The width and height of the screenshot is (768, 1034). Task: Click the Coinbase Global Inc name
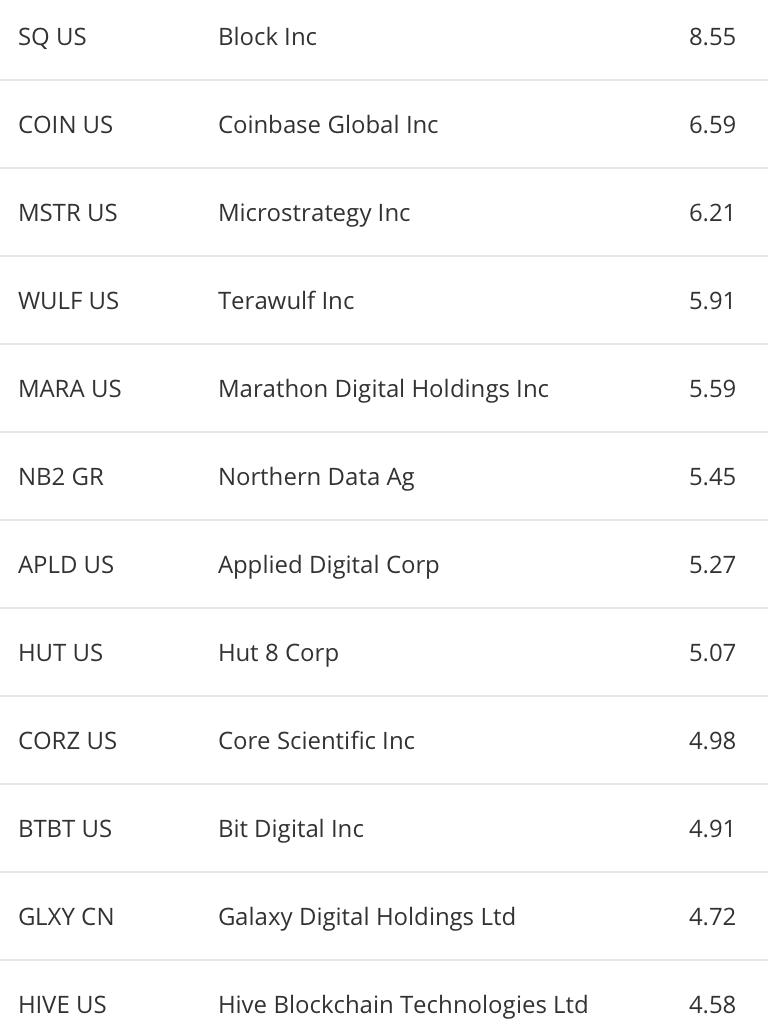tap(328, 125)
